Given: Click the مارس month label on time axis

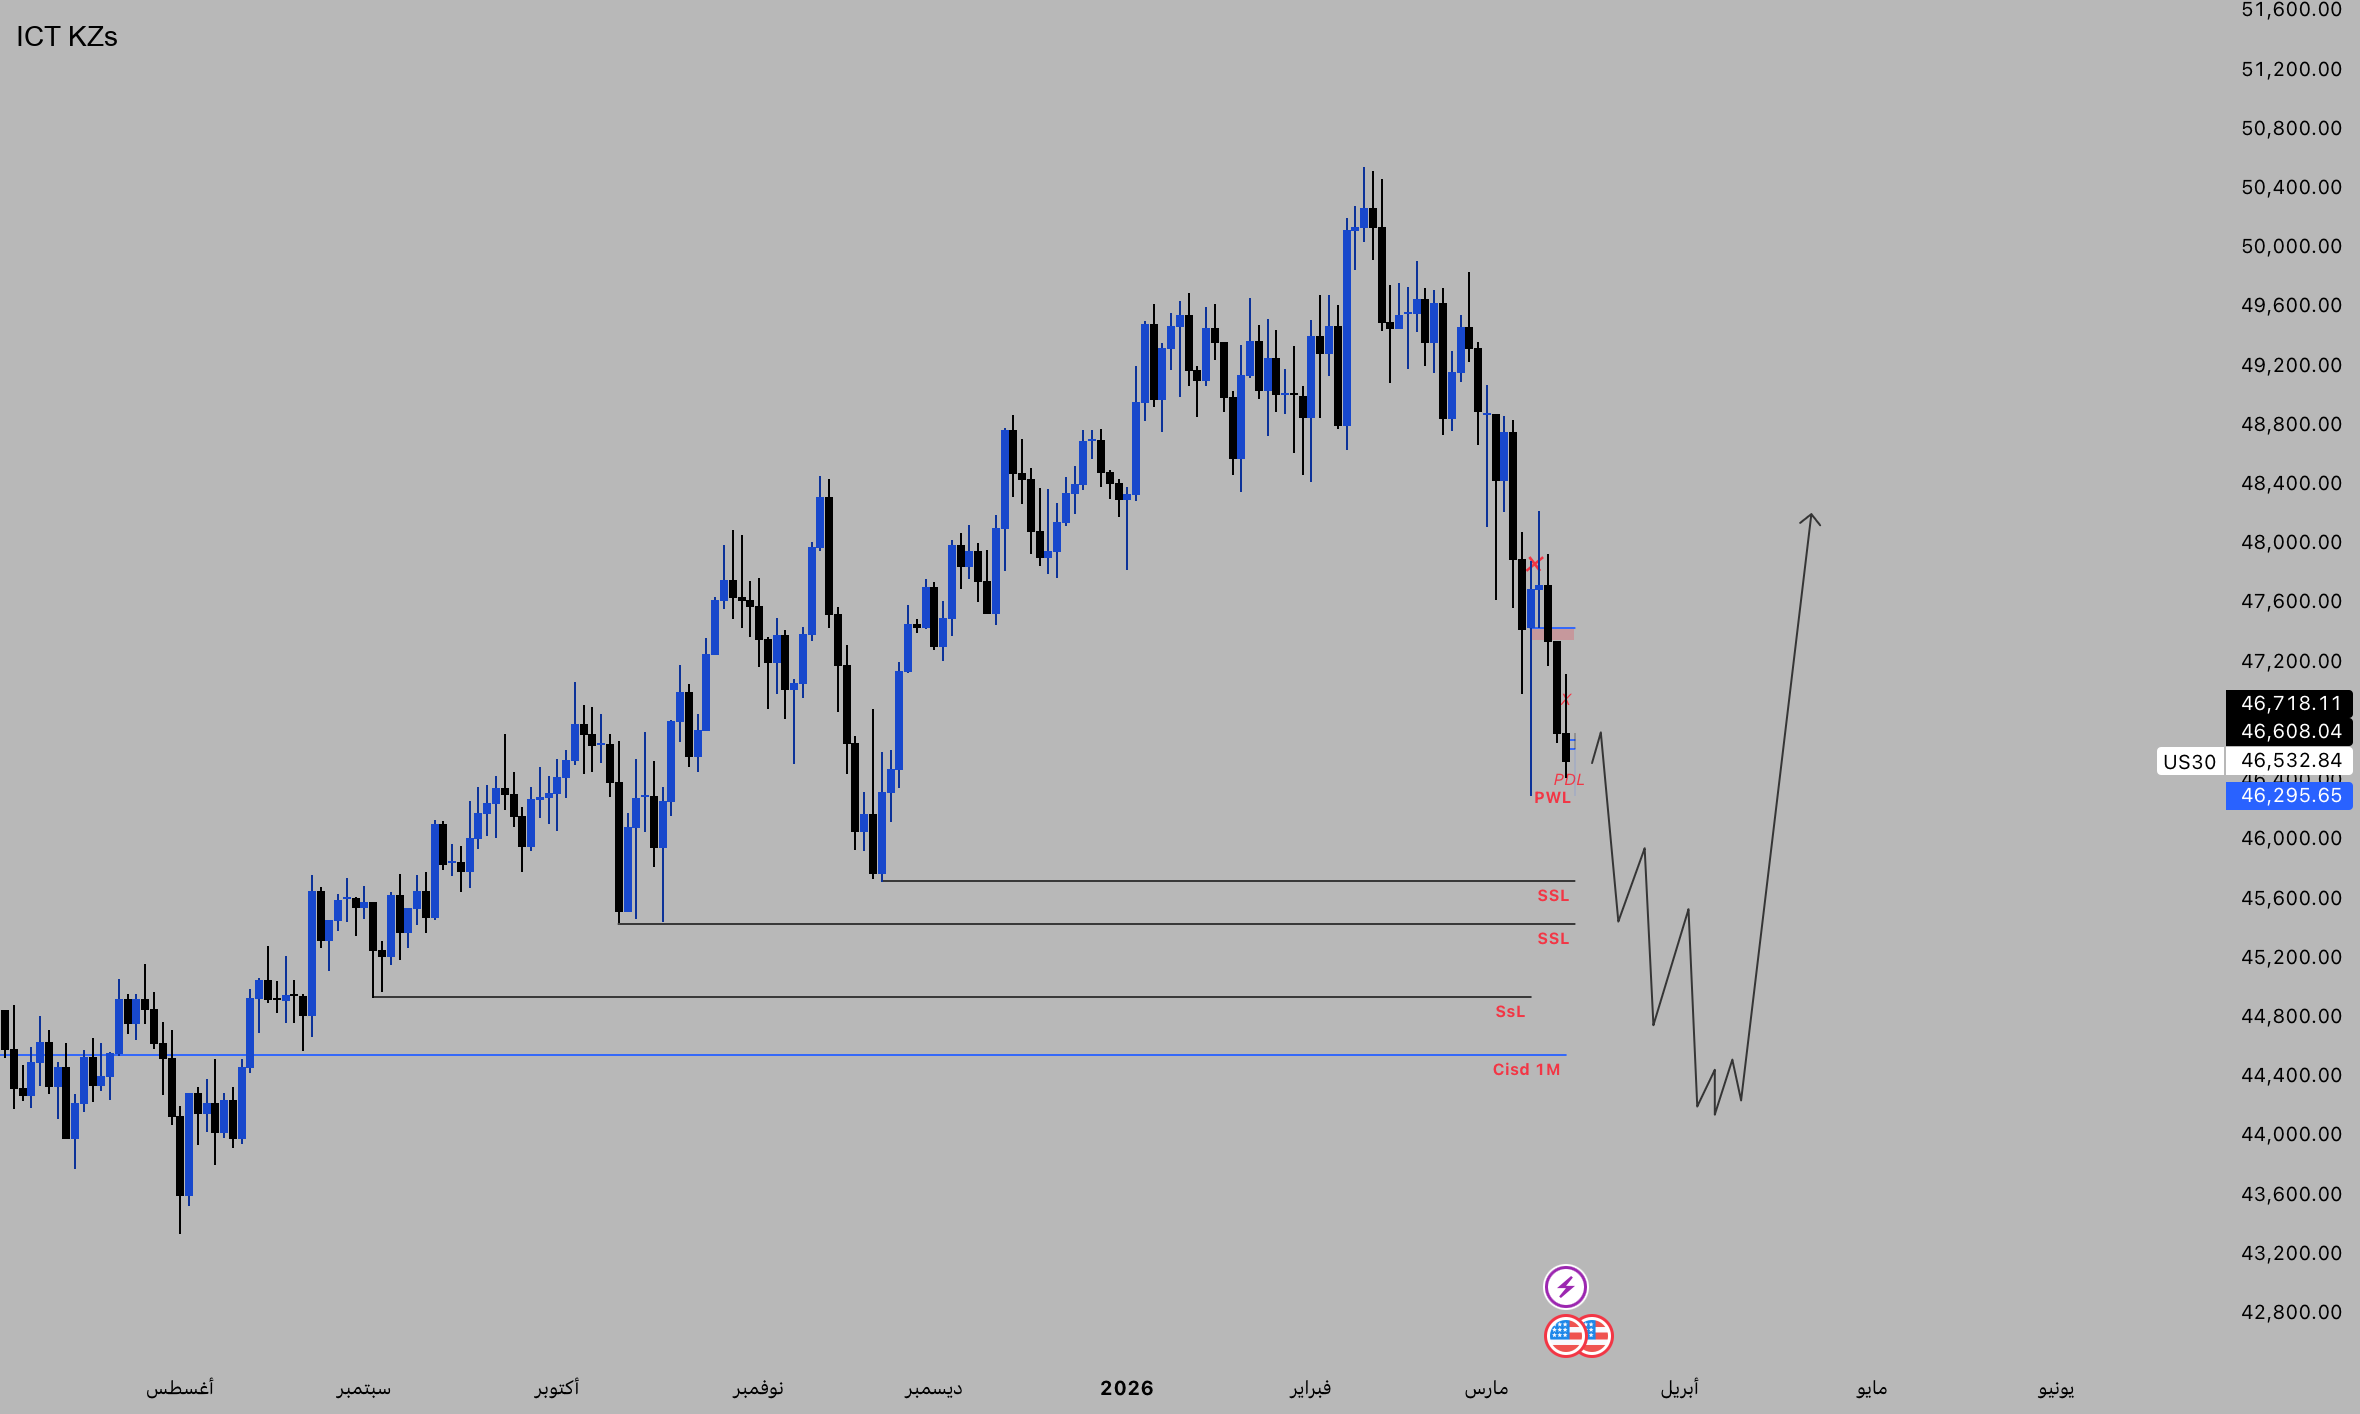Looking at the screenshot, I should point(1486,1388).
